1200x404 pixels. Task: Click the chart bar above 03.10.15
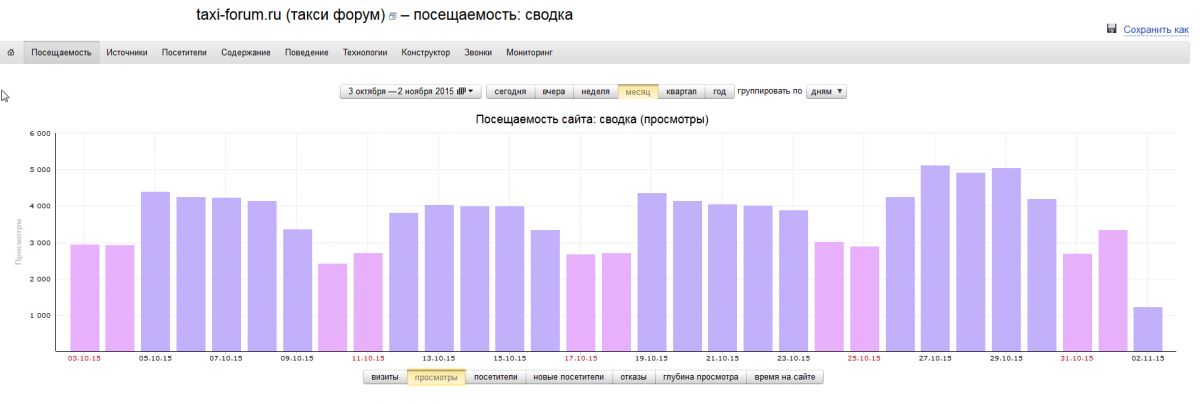pyautogui.click(x=85, y=298)
